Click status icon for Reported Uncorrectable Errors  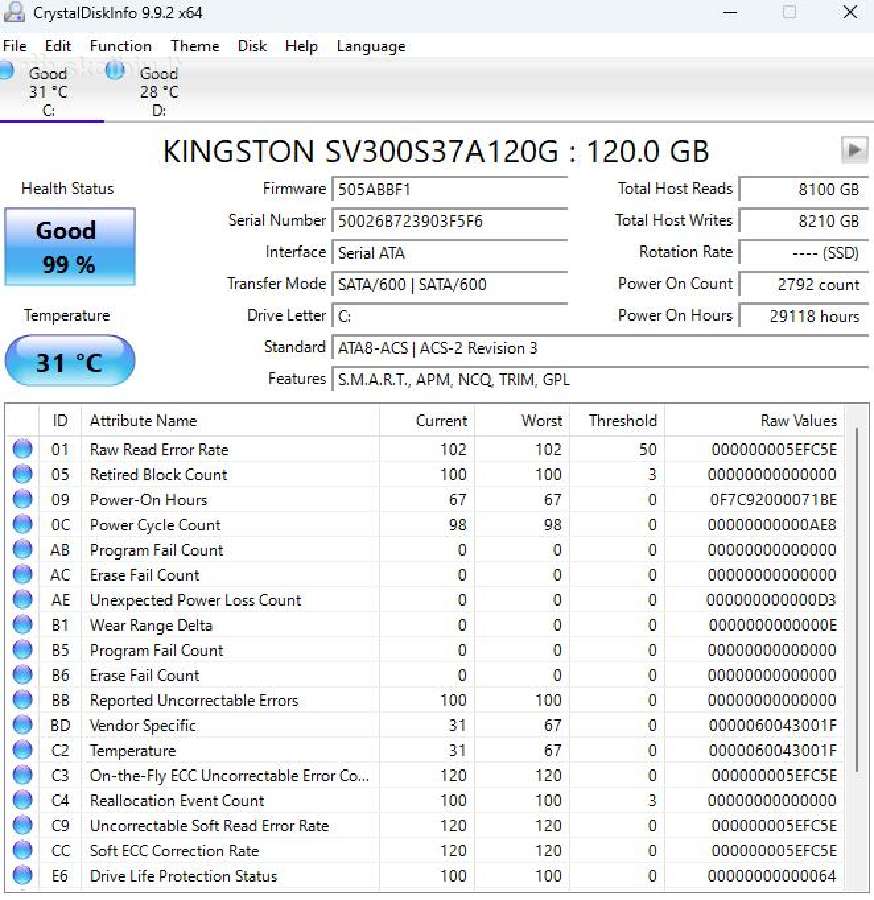pyautogui.click(x=22, y=700)
